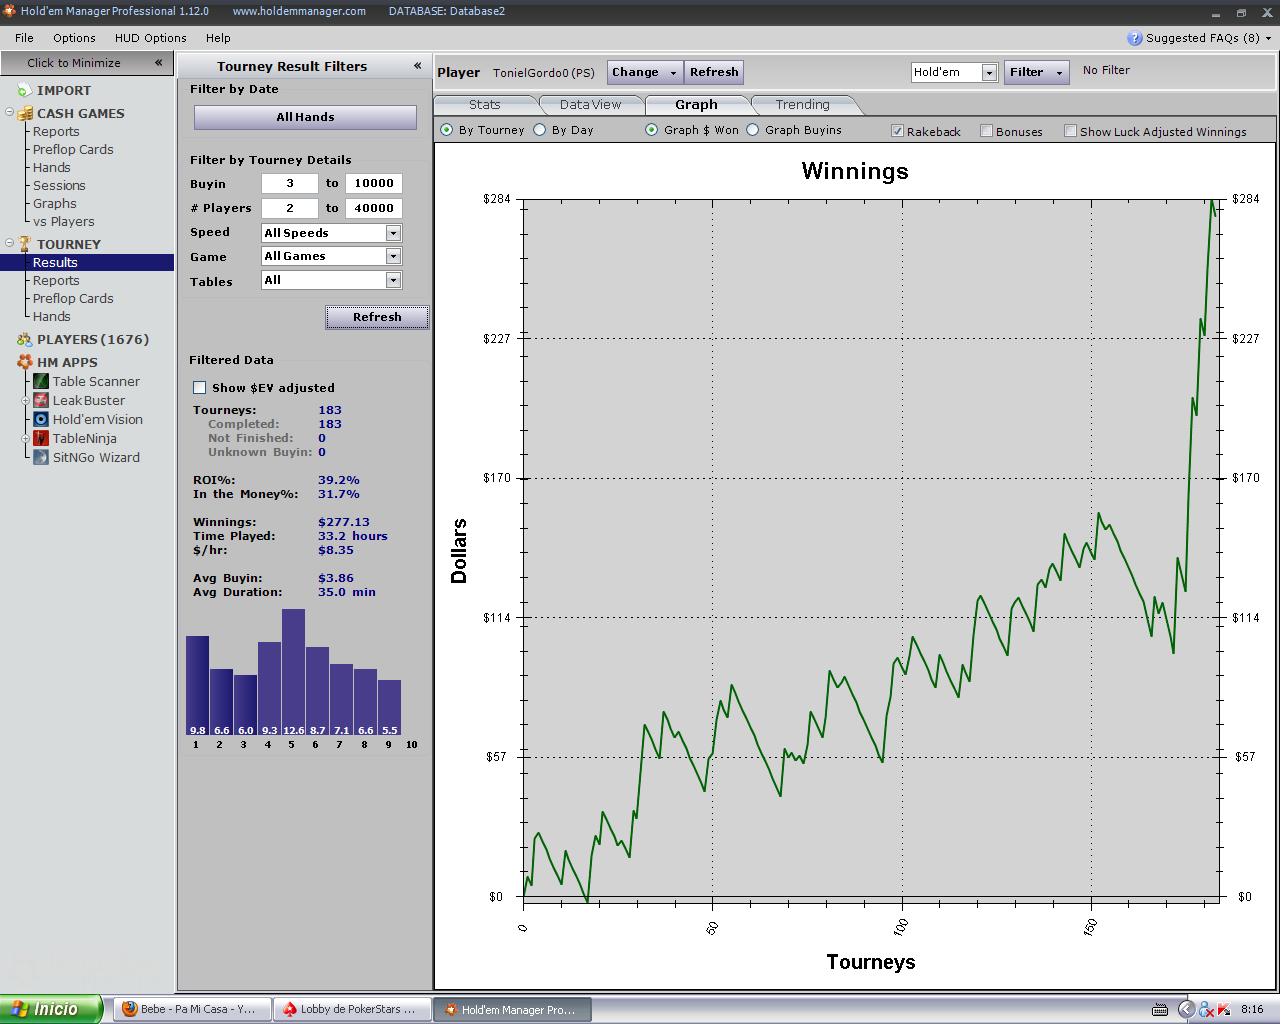Open Hold'em Vision app icon
Screen dimensions: 1282x1024
41,419
